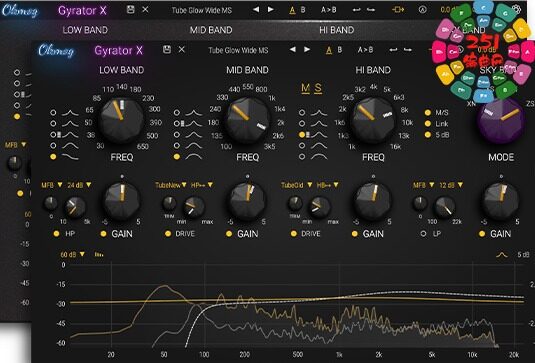Click the front window preset name Tube Glow Wide MS
The width and height of the screenshot is (535, 363).
click(x=238, y=50)
